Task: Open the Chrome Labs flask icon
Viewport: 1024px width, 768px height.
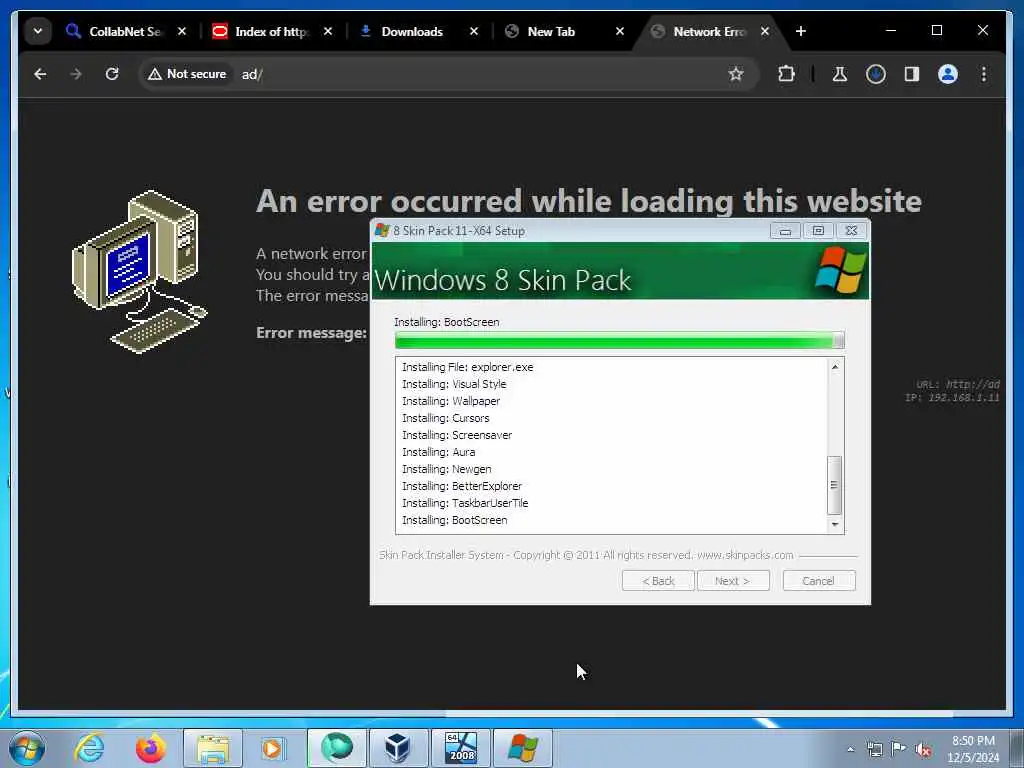Action: [840, 74]
